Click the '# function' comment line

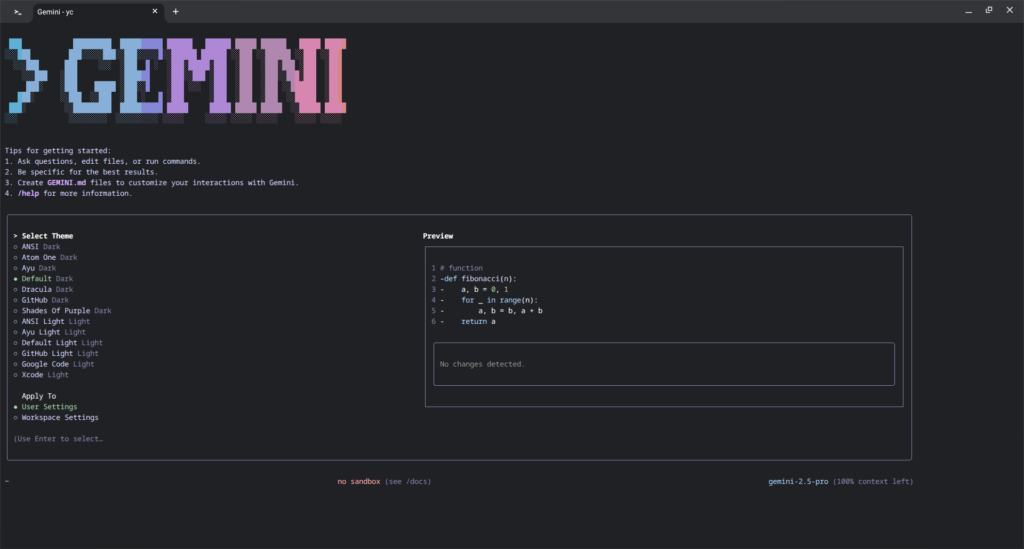461,268
